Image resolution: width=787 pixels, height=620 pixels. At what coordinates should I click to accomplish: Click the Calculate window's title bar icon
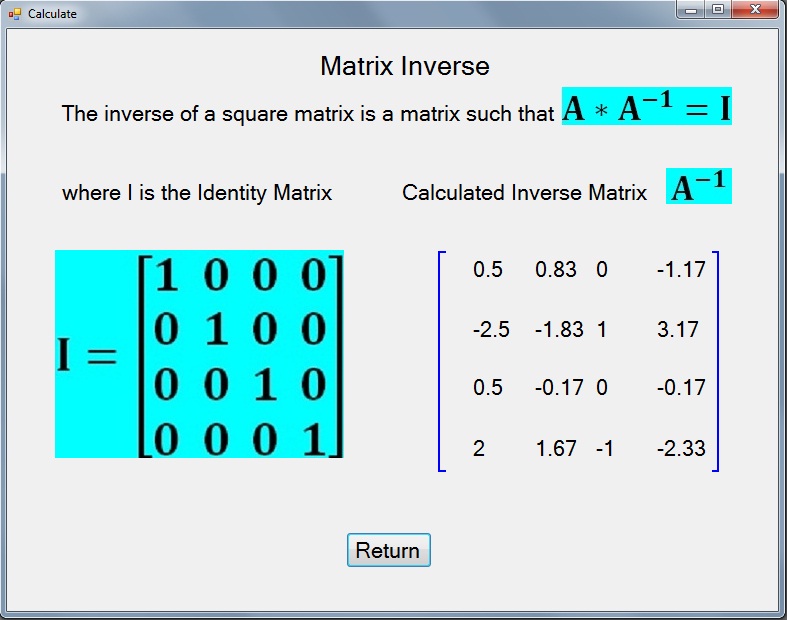coord(15,14)
